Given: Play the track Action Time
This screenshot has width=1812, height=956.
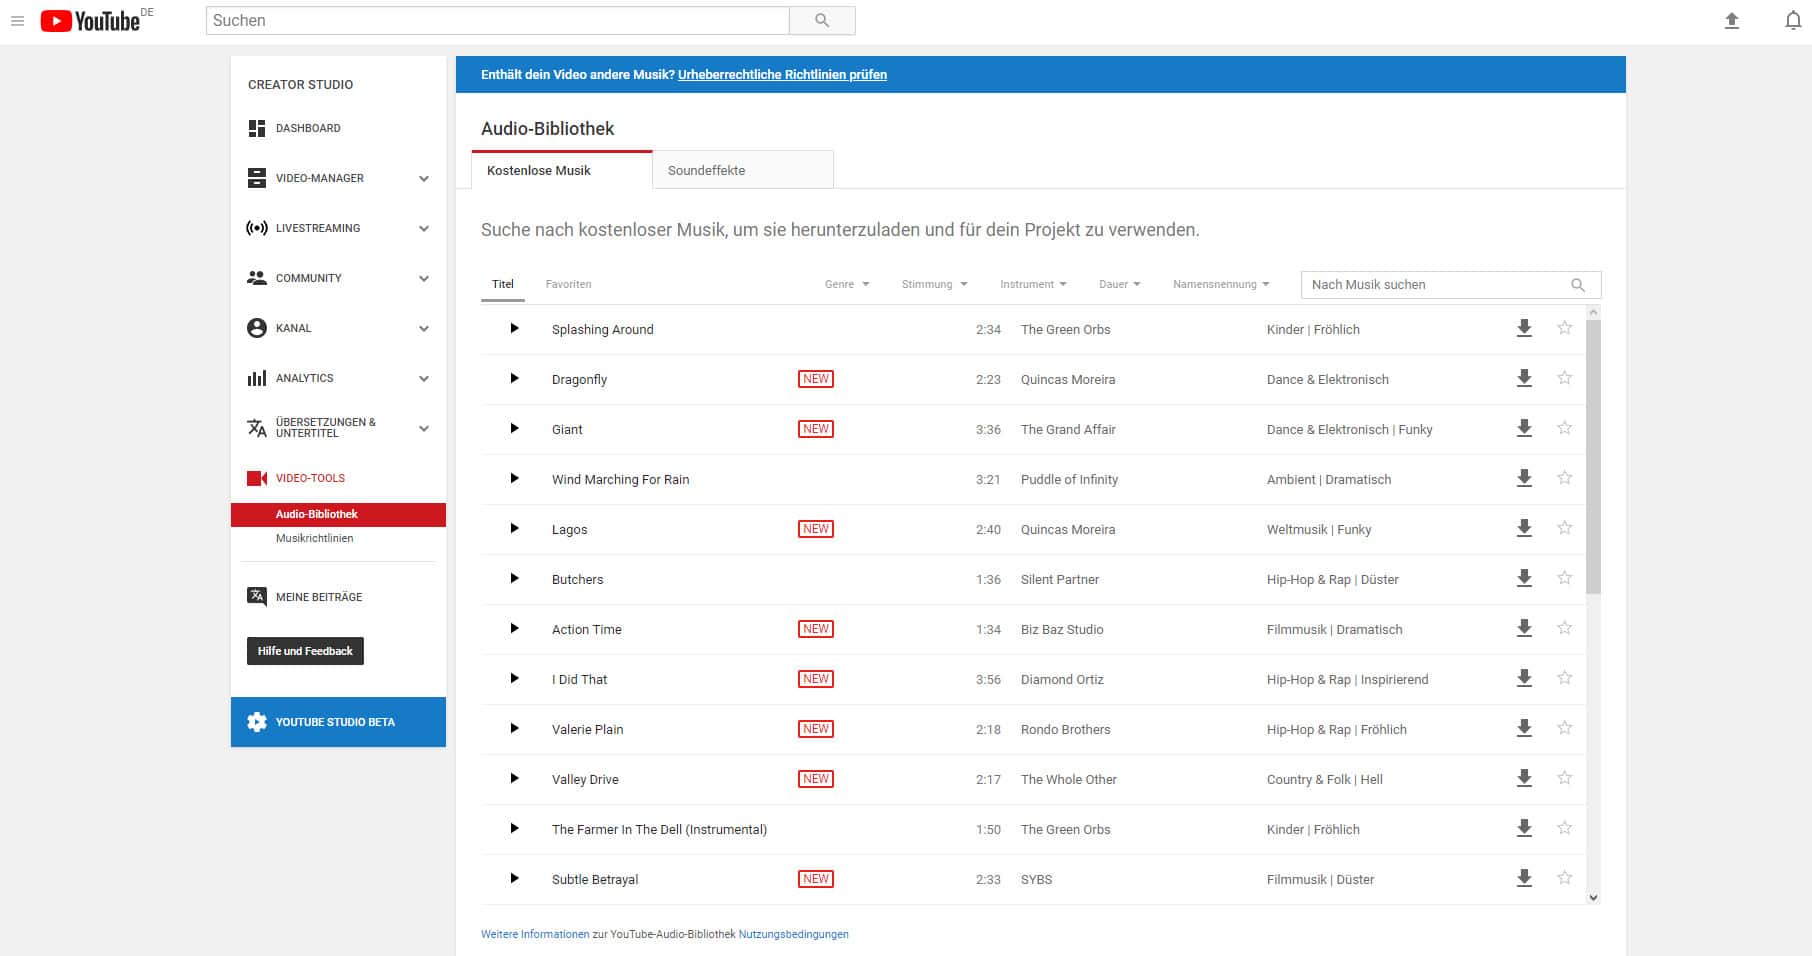Looking at the screenshot, I should pos(514,628).
